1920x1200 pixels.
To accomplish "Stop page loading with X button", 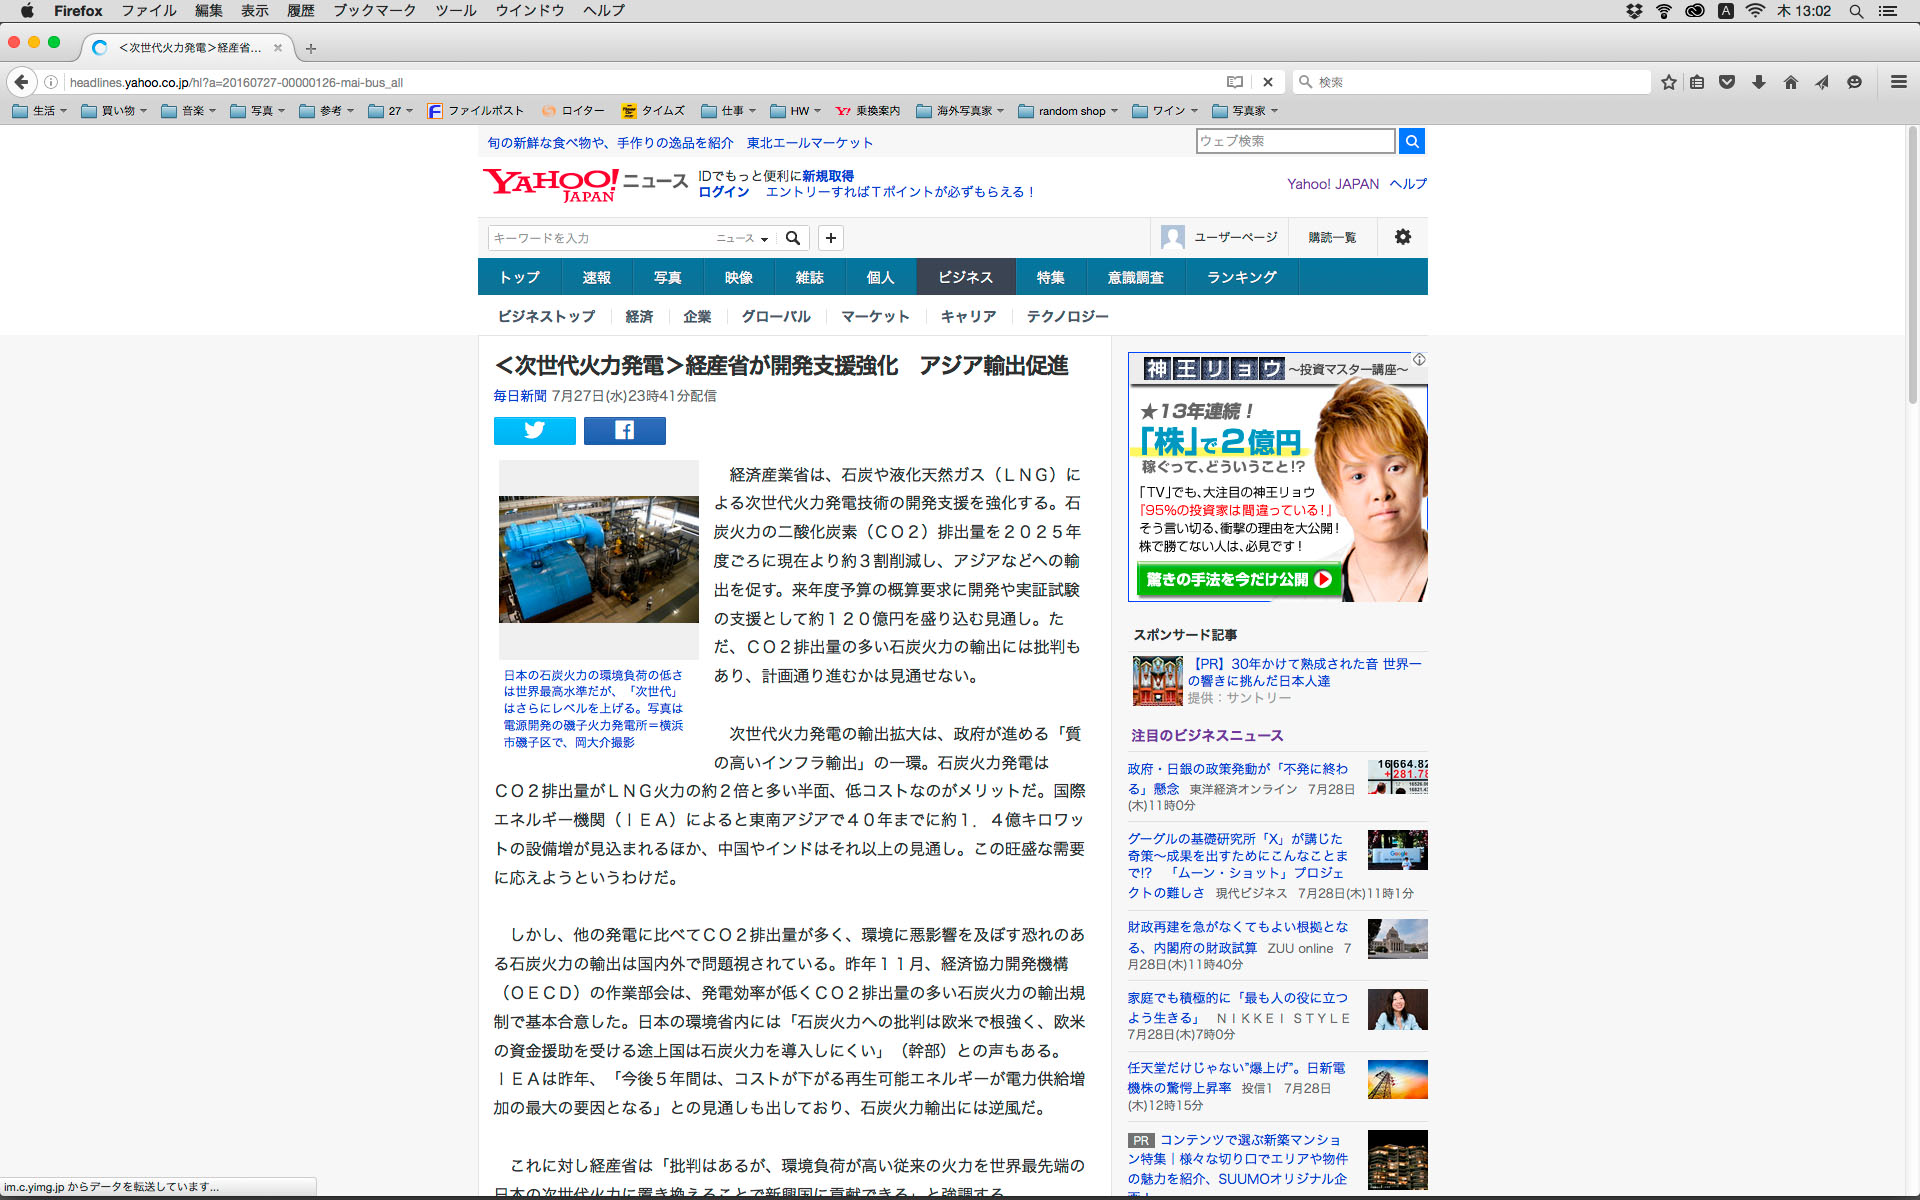I will pos(1267,82).
